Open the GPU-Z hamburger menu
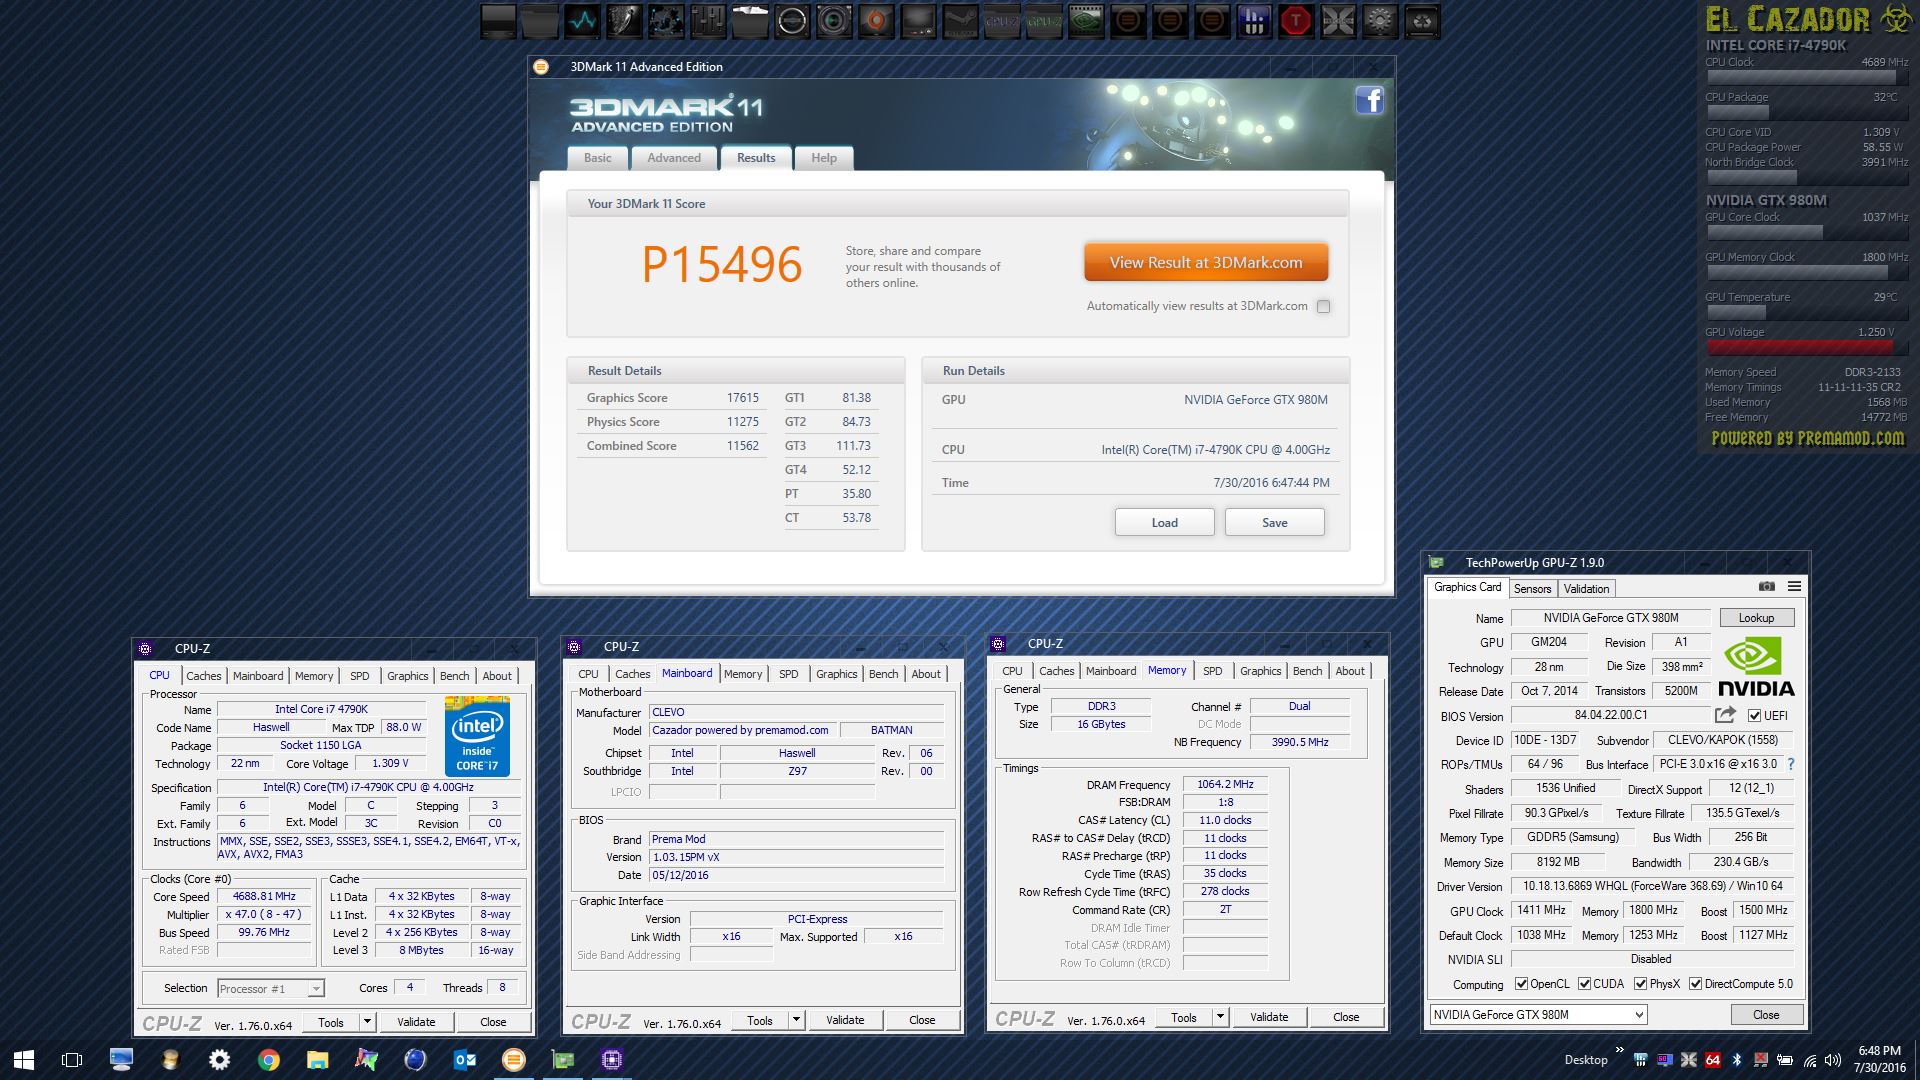The width and height of the screenshot is (1920, 1080). click(x=1794, y=587)
